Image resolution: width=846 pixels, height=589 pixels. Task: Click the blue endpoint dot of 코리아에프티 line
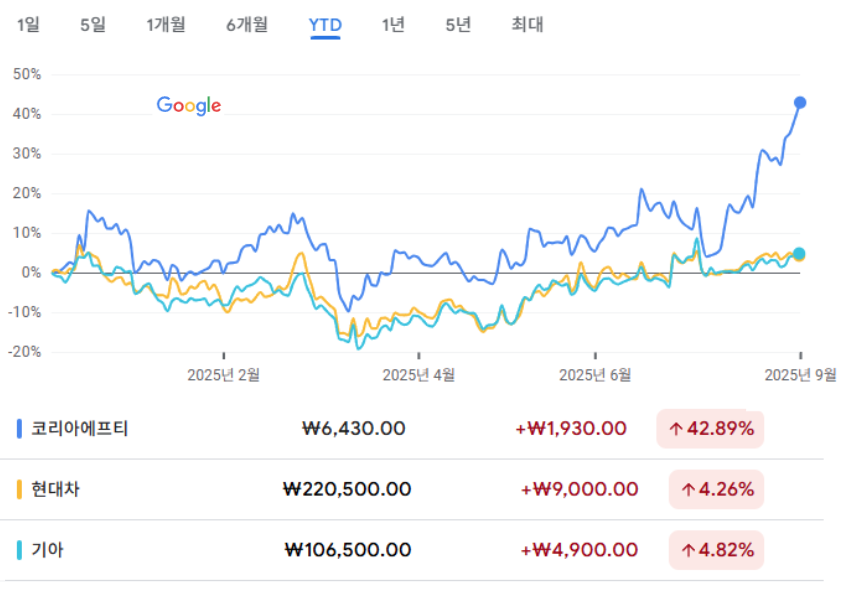pos(800,102)
